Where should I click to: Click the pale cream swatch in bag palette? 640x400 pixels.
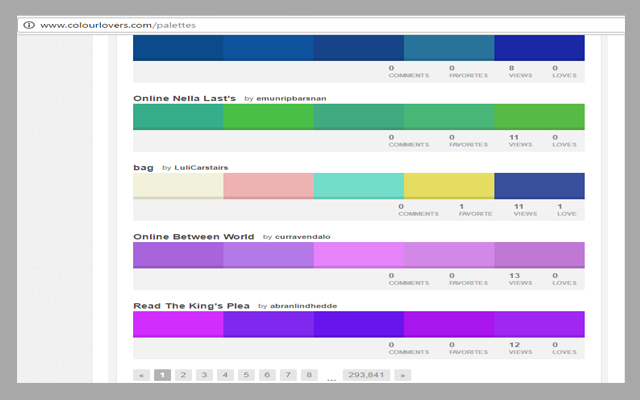point(178,186)
